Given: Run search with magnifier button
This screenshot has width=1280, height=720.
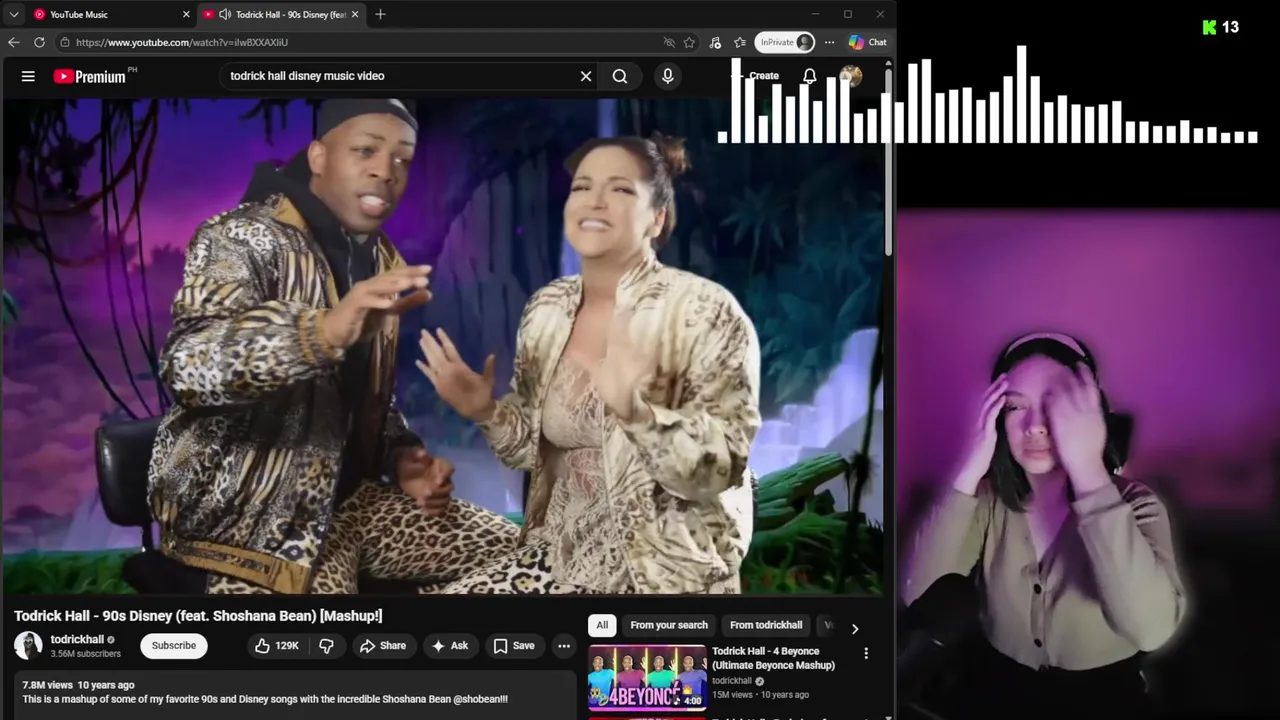Looking at the screenshot, I should pyautogui.click(x=620, y=76).
